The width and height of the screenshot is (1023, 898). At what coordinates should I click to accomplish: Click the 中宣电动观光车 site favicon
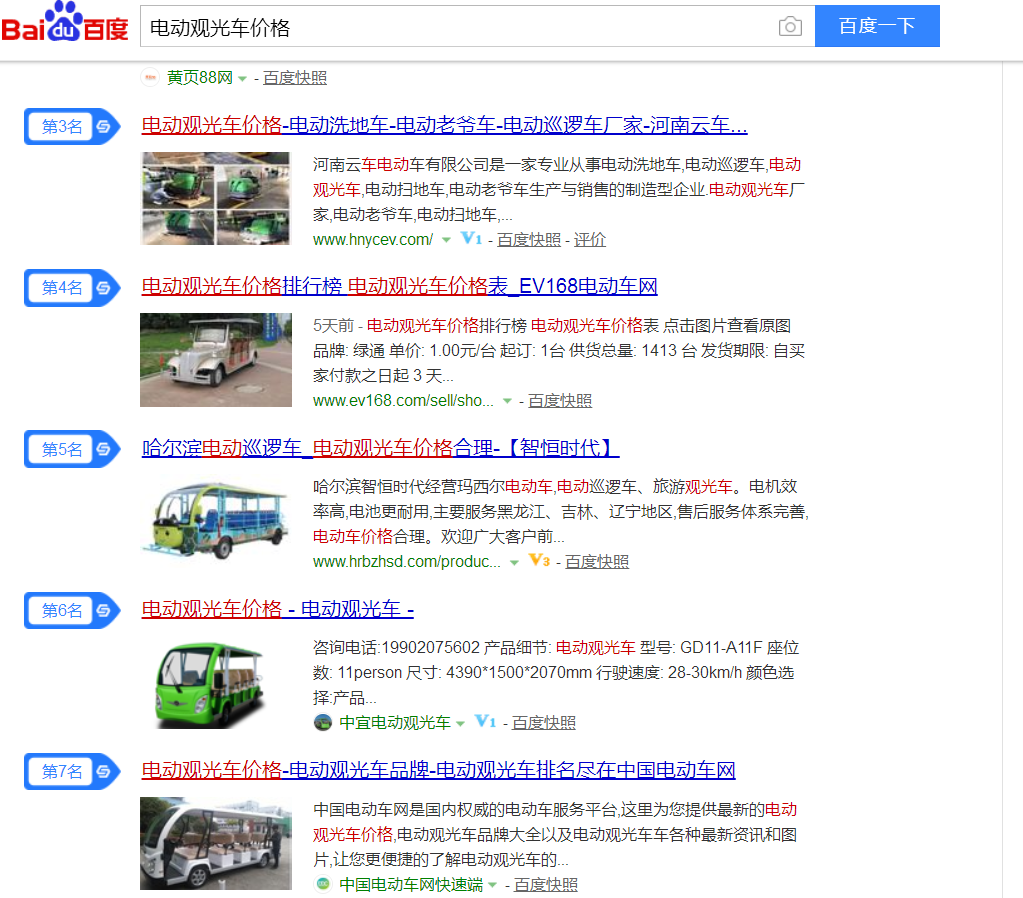click(323, 723)
